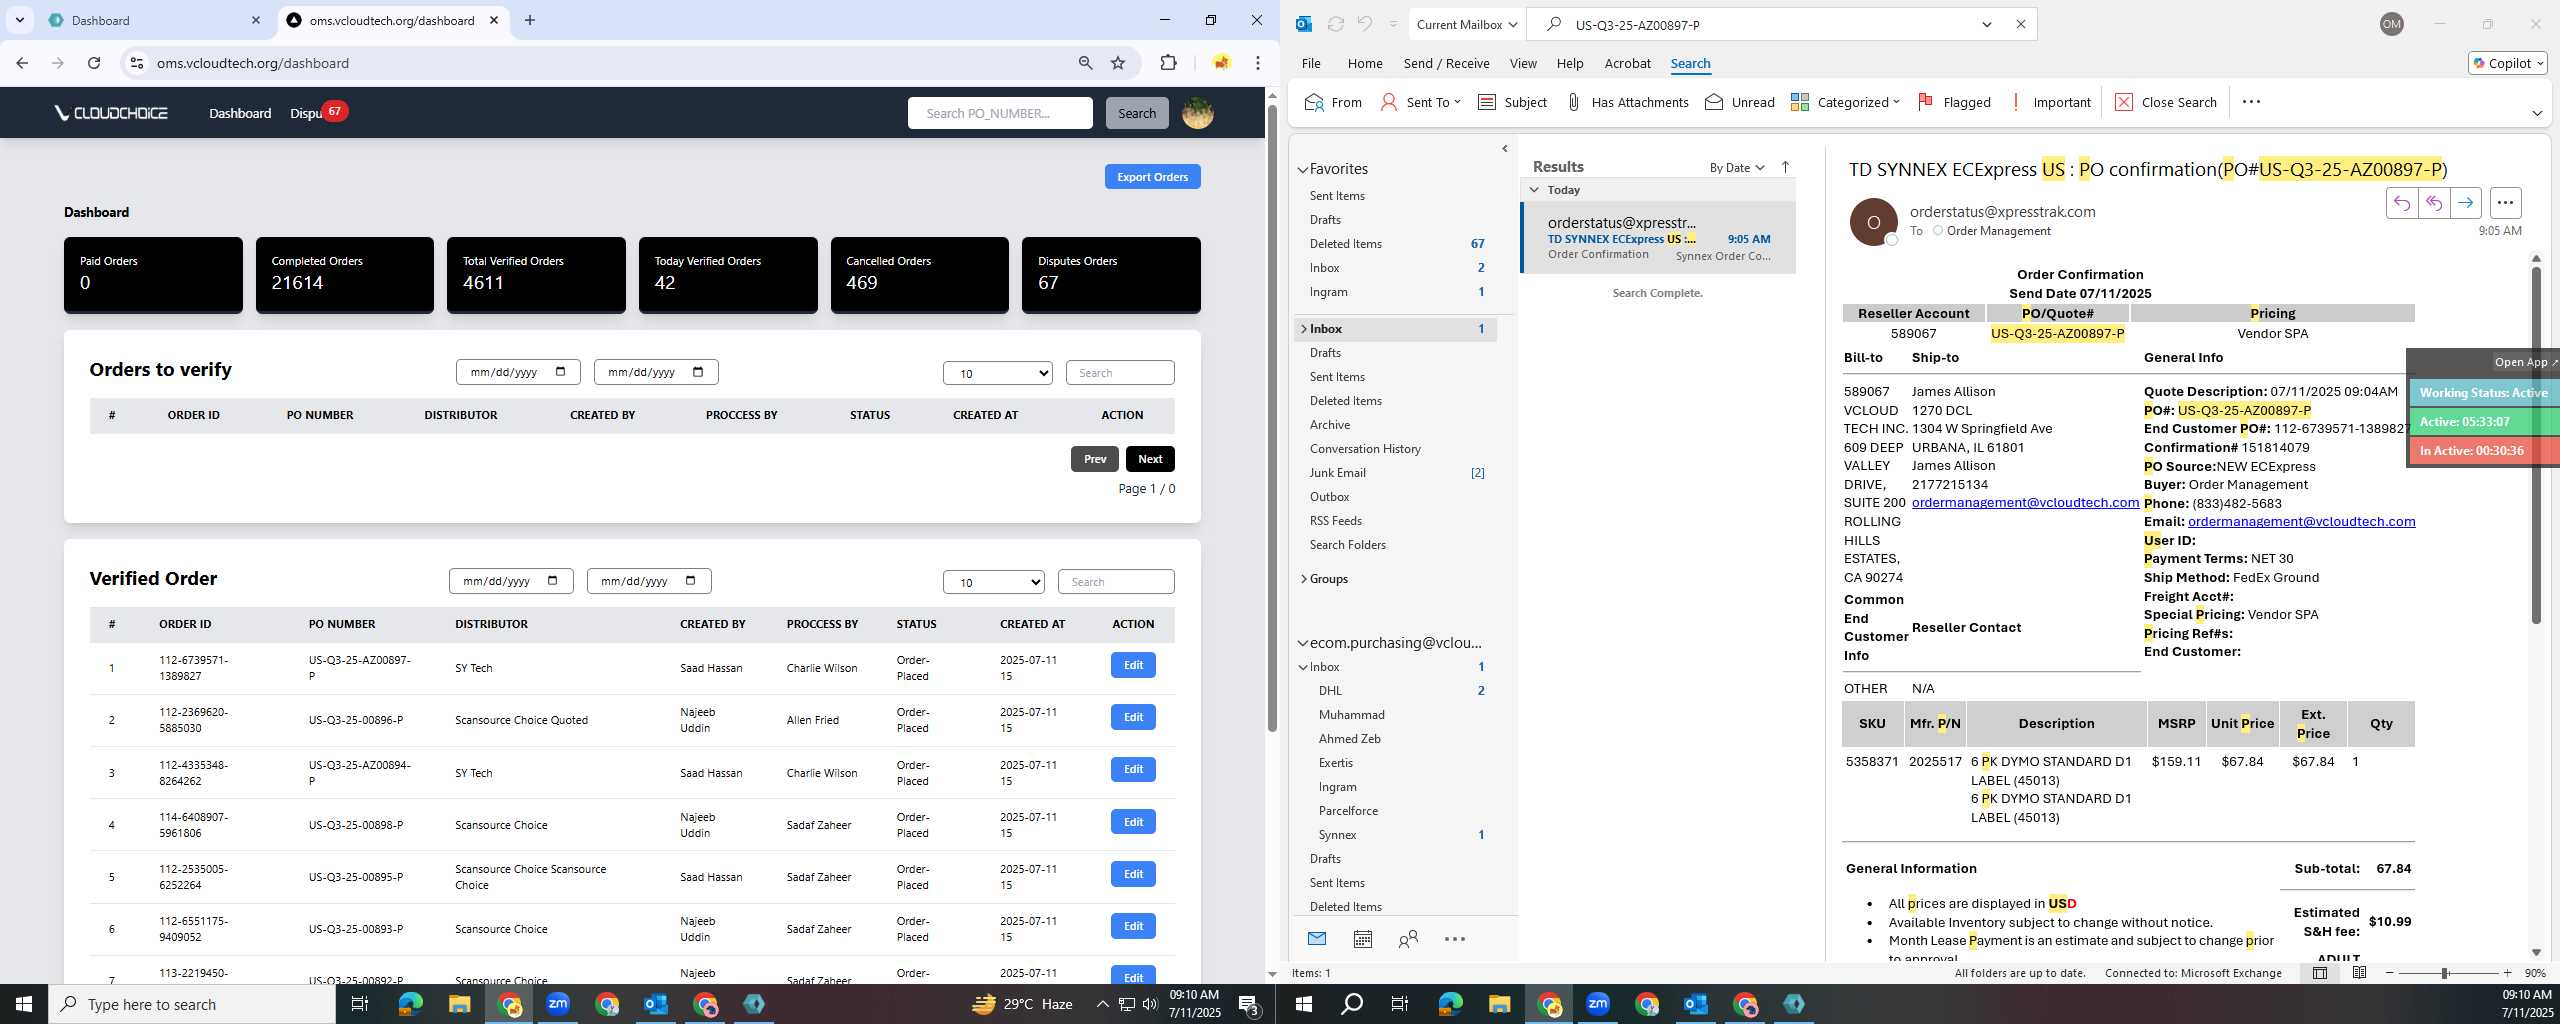Open Copilot dropdown in Outlook
The image size is (2560, 1024).
point(2507,63)
